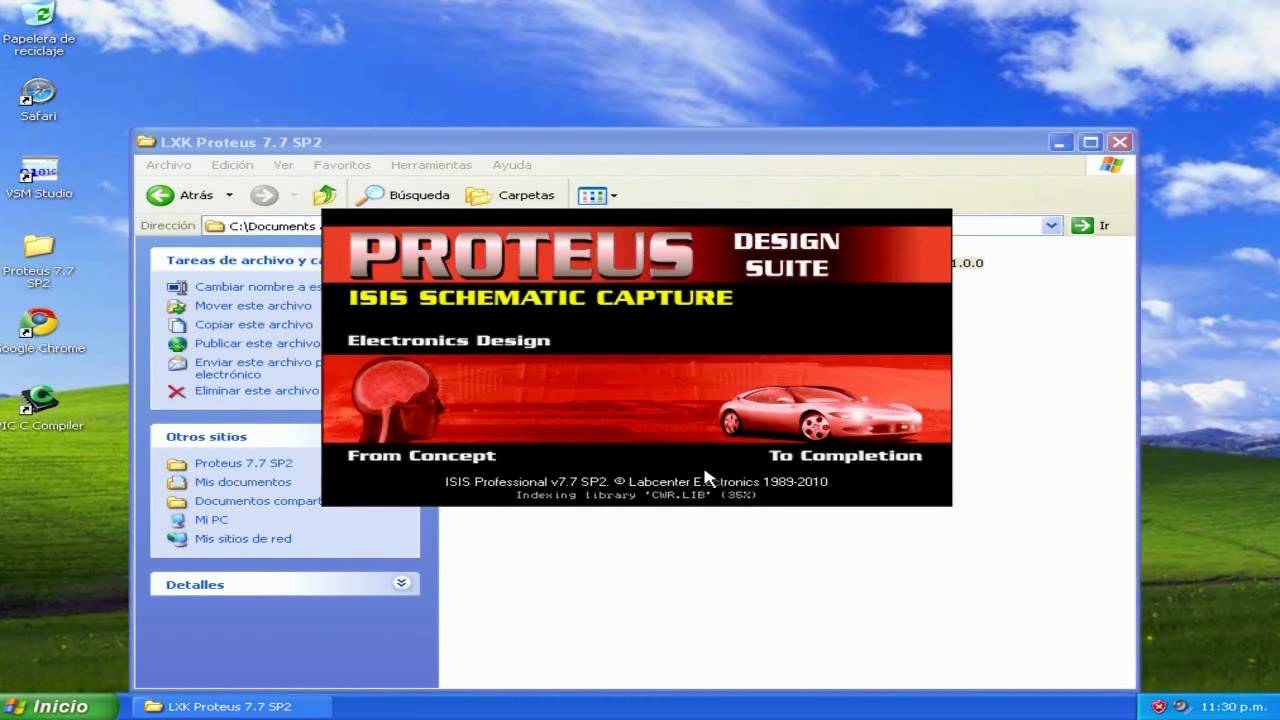The width and height of the screenshot is (1280, 720).
Task: Open the Edición menu
Action: click(x=232, y=165)
